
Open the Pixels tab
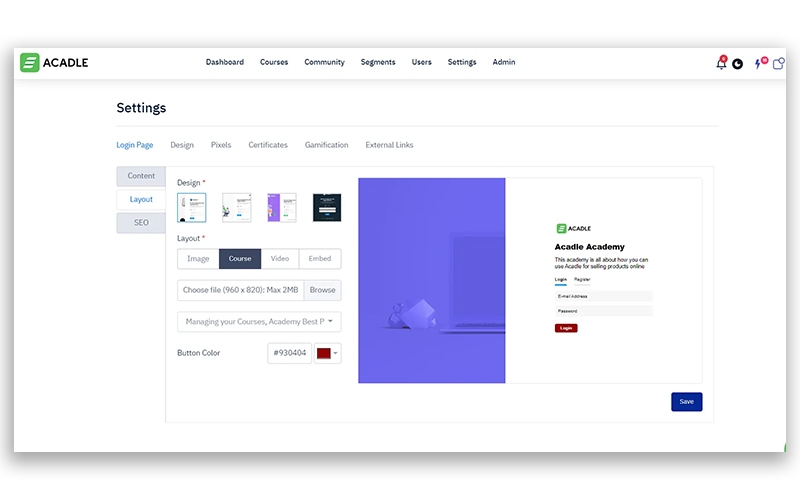[221, 145]
